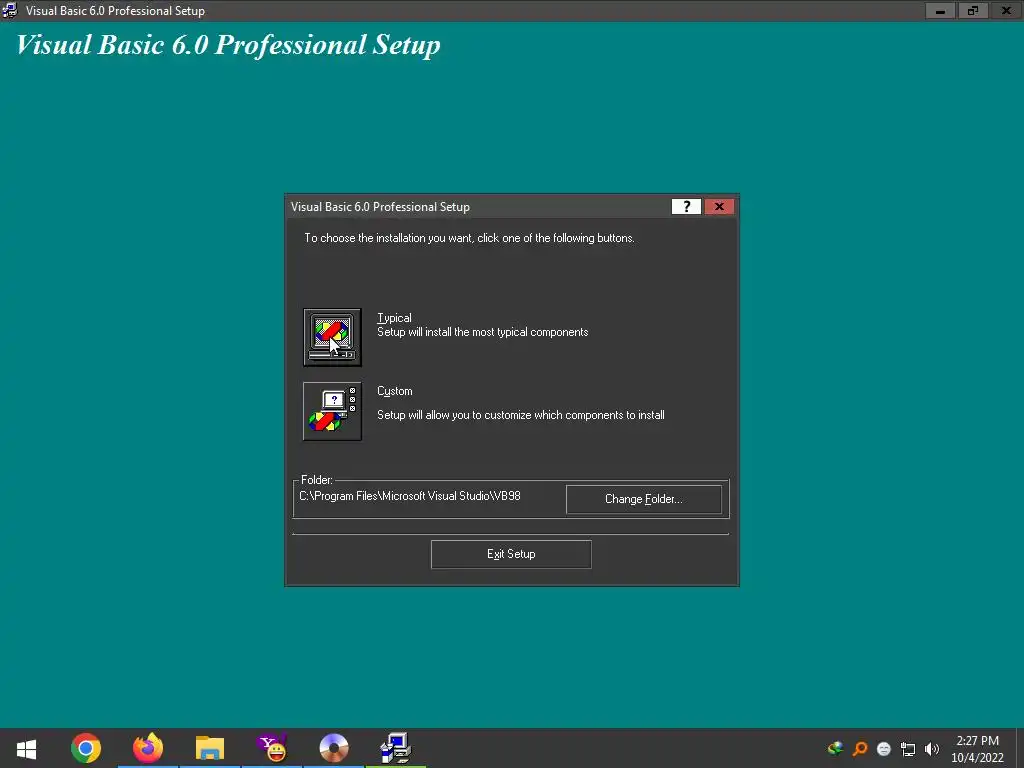Restore down the main Setup window
Screen dimensions: 1024x768
click(973, 10)
